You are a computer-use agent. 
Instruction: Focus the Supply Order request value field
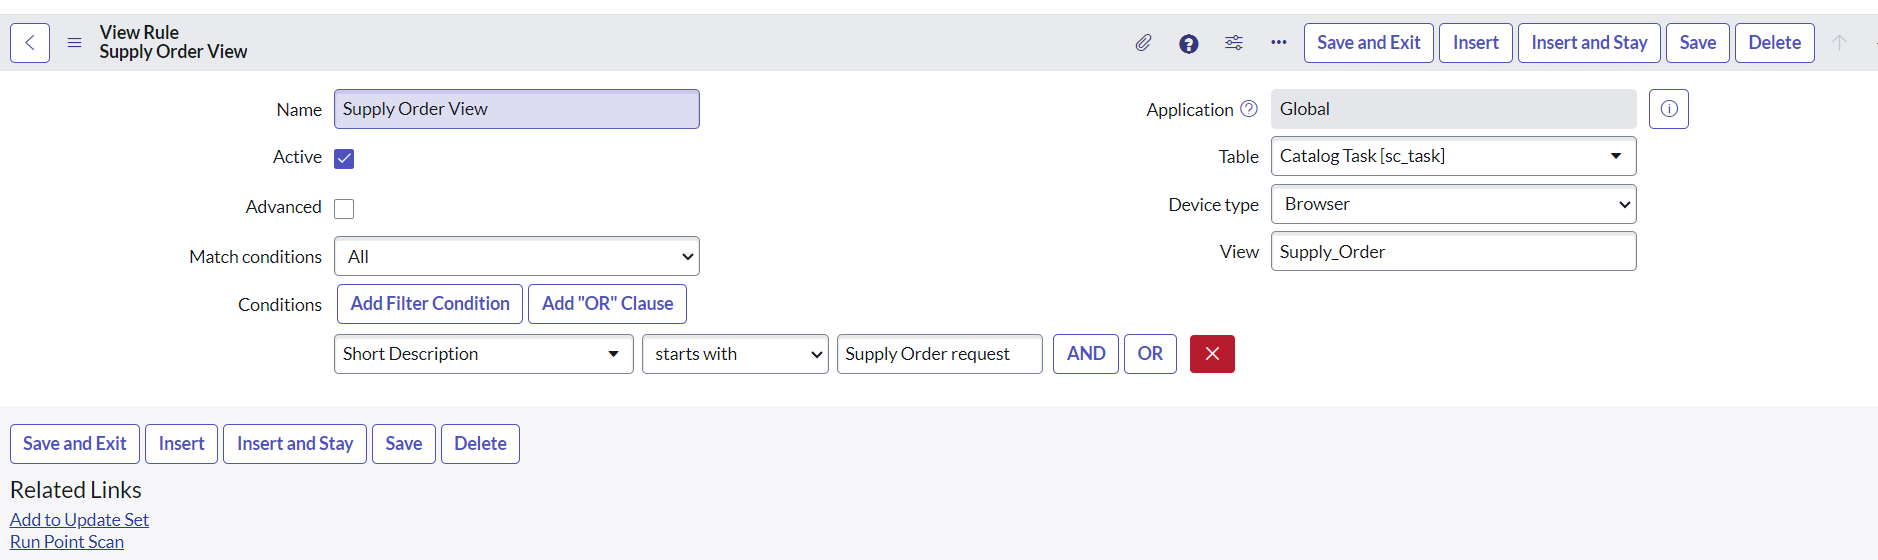tap(940, 354)
